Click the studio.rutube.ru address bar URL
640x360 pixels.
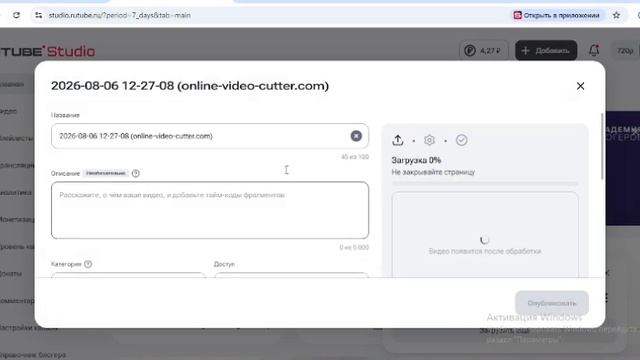tap(120, 15)
